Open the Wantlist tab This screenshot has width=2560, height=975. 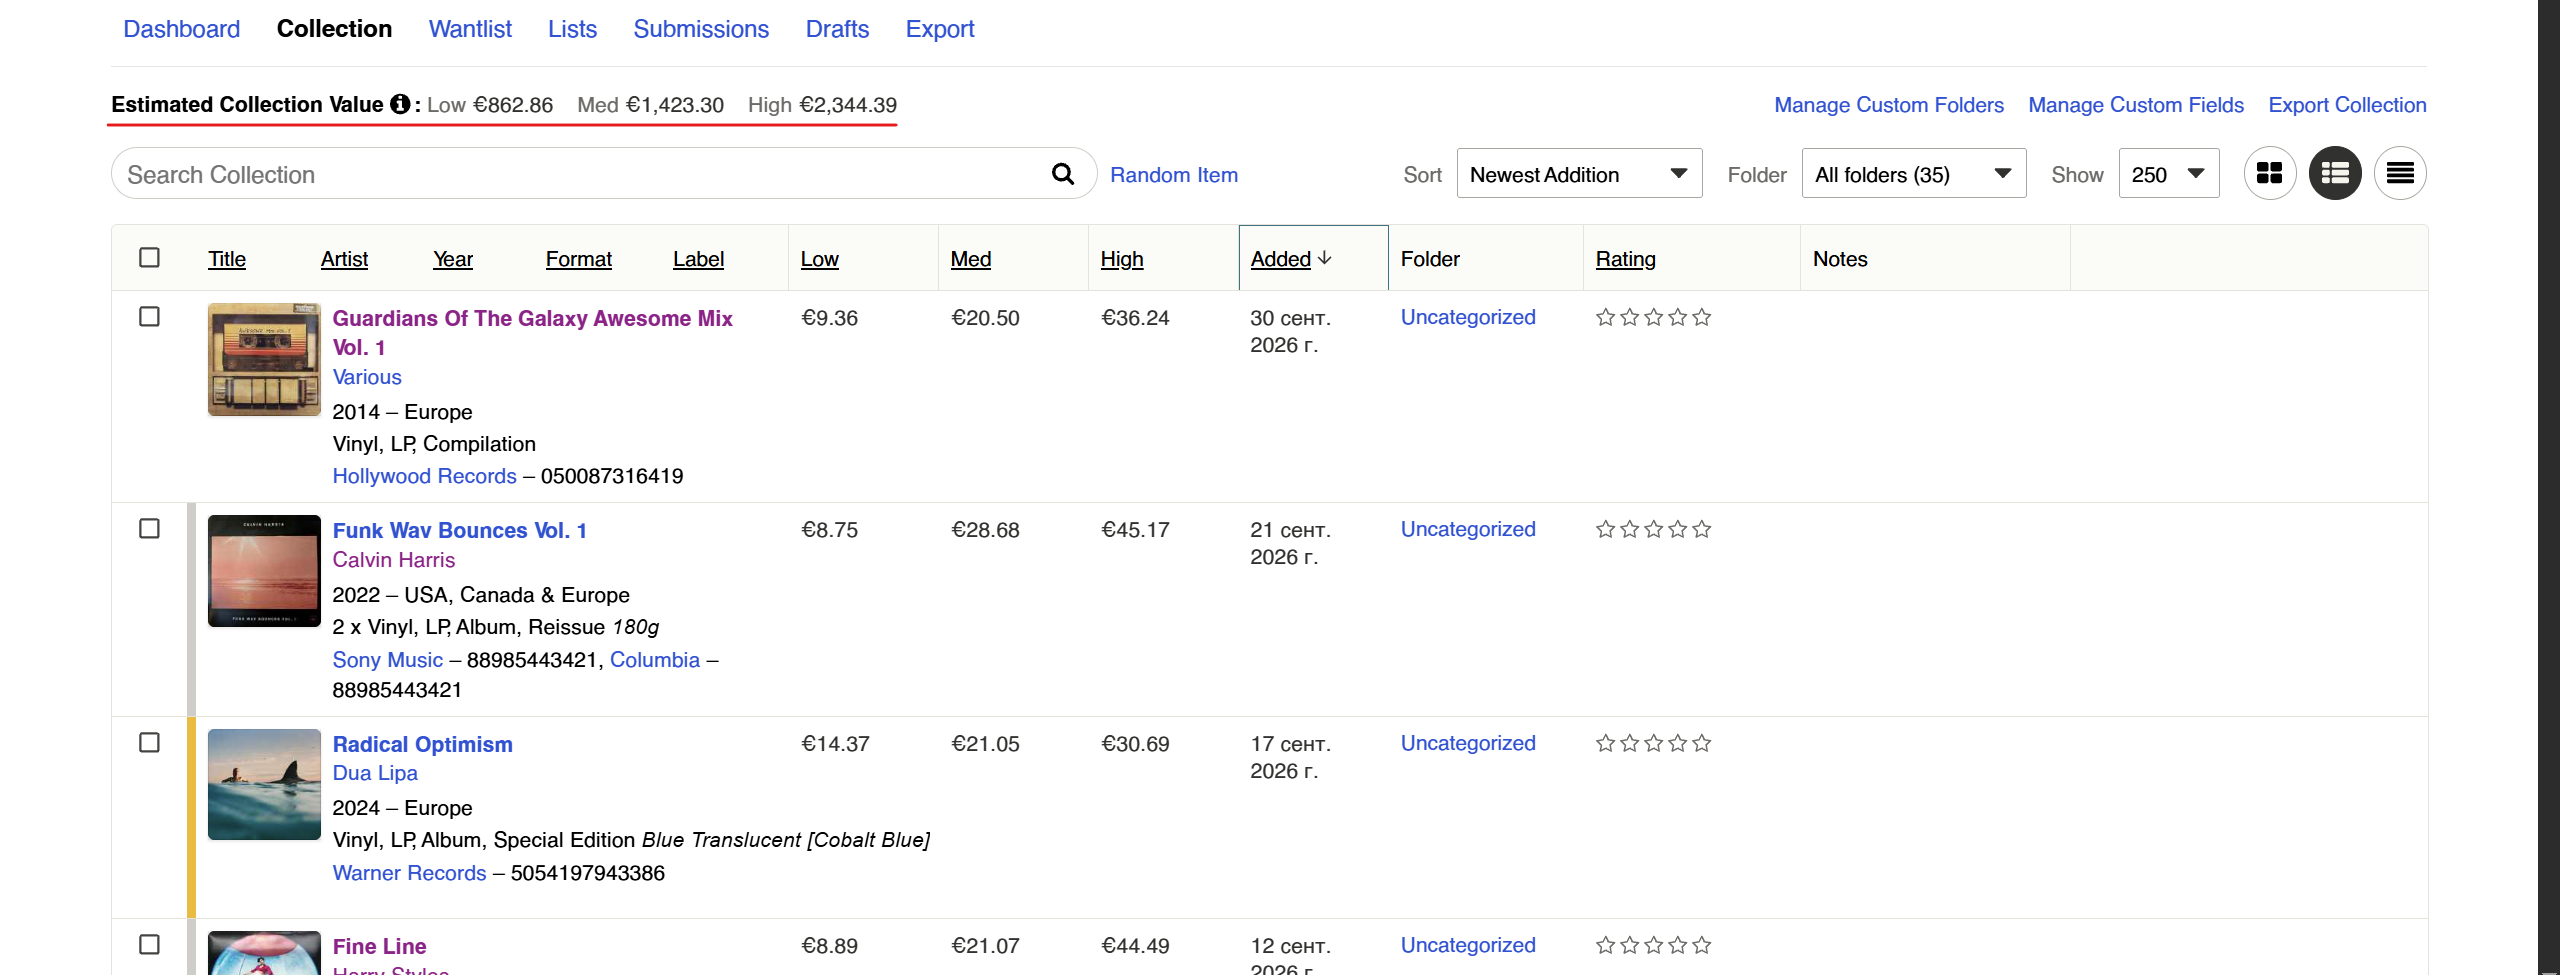(x=470, y=29)
